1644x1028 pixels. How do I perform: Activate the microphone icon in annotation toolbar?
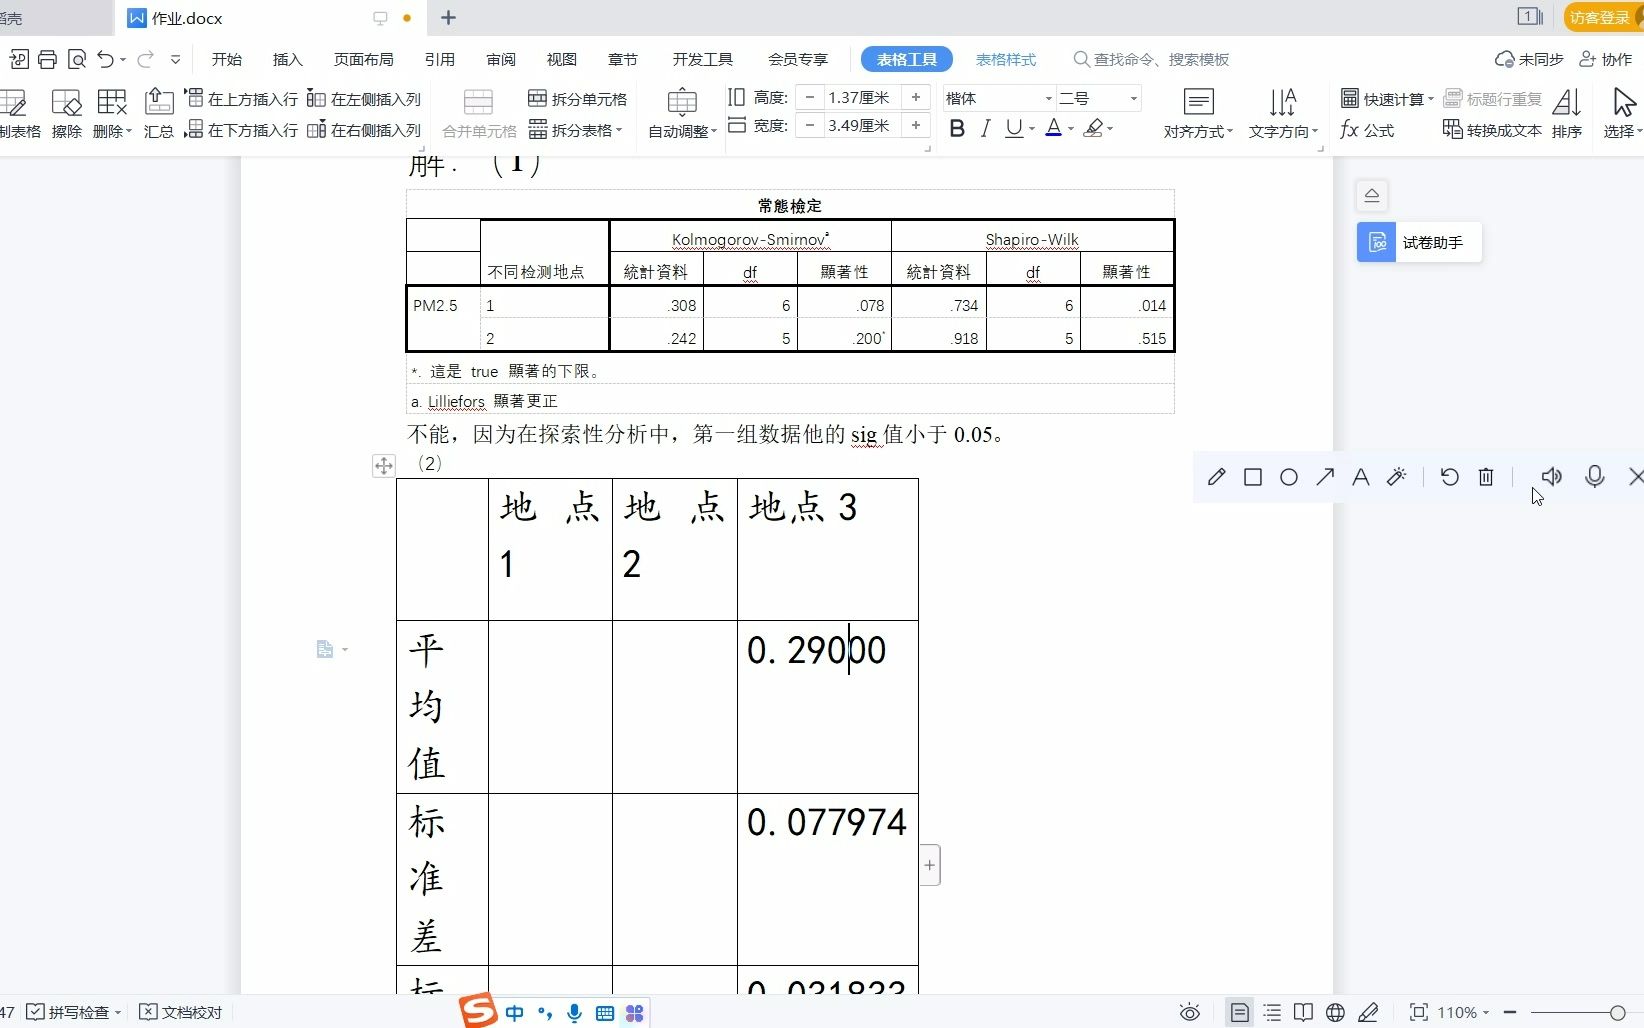(1594, 477)
